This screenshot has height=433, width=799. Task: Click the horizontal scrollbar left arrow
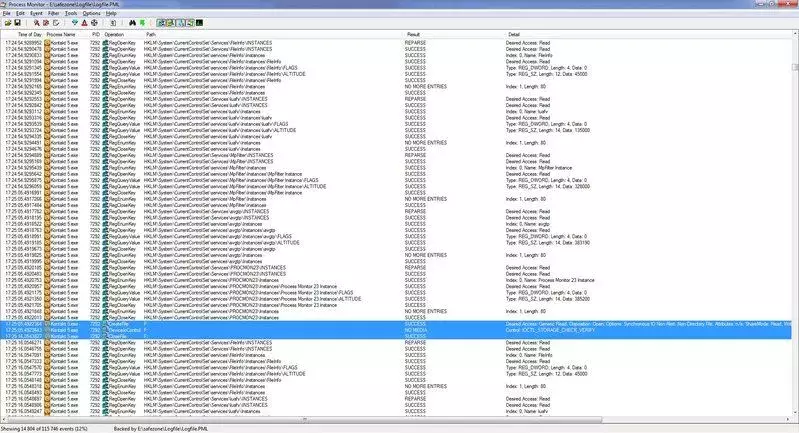pos(3,420)
